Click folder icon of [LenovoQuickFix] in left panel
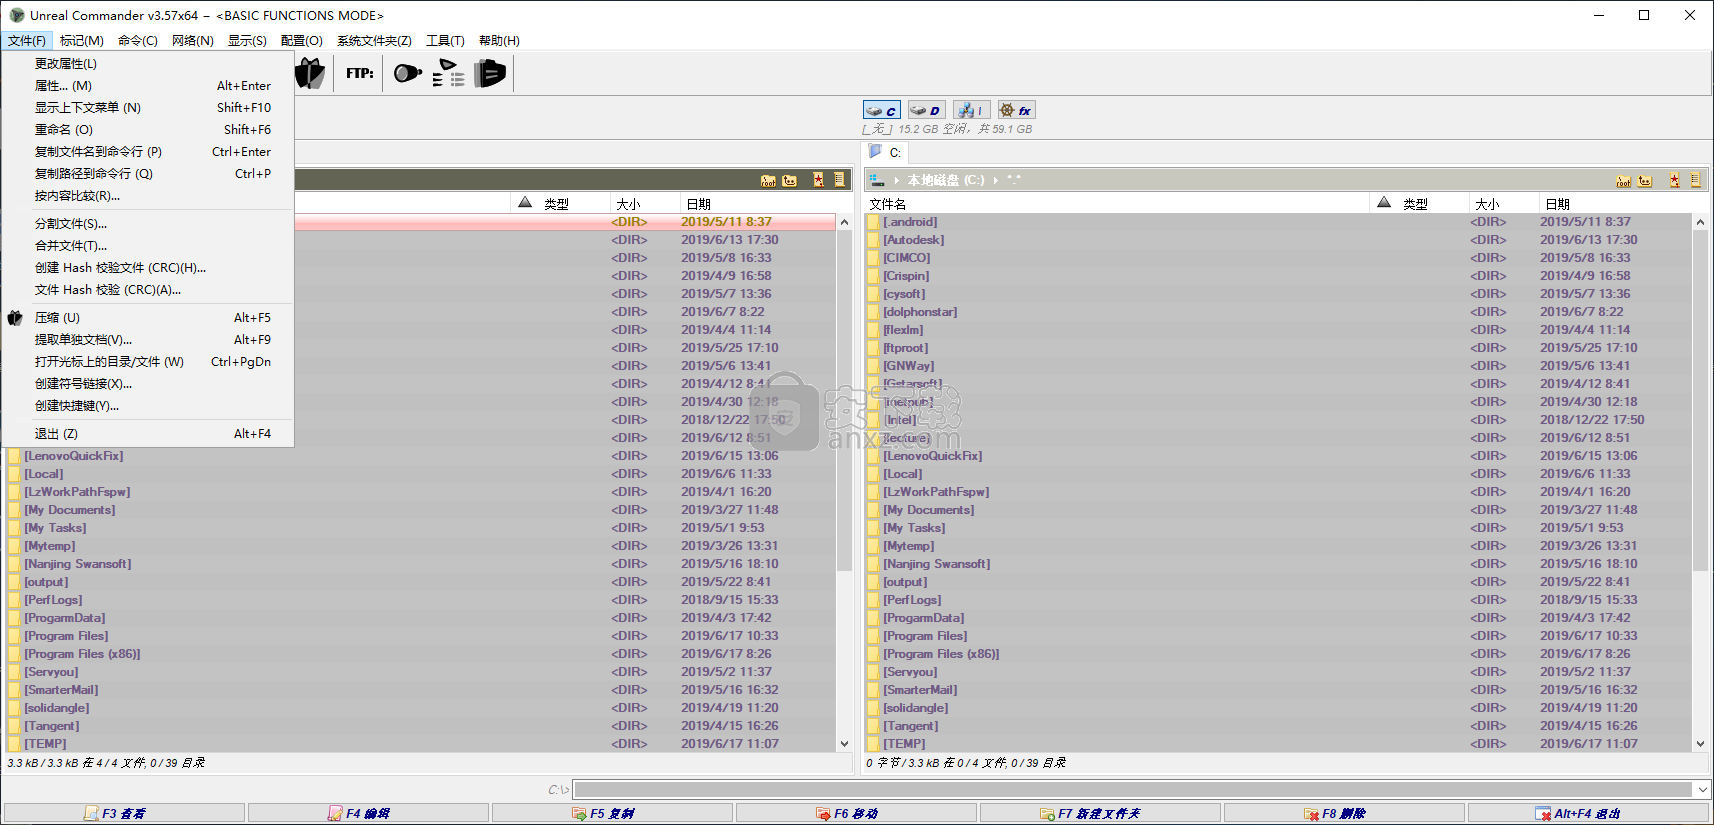Image resolution: width=1714 pixels, height=825 pixels. point(14,456)
